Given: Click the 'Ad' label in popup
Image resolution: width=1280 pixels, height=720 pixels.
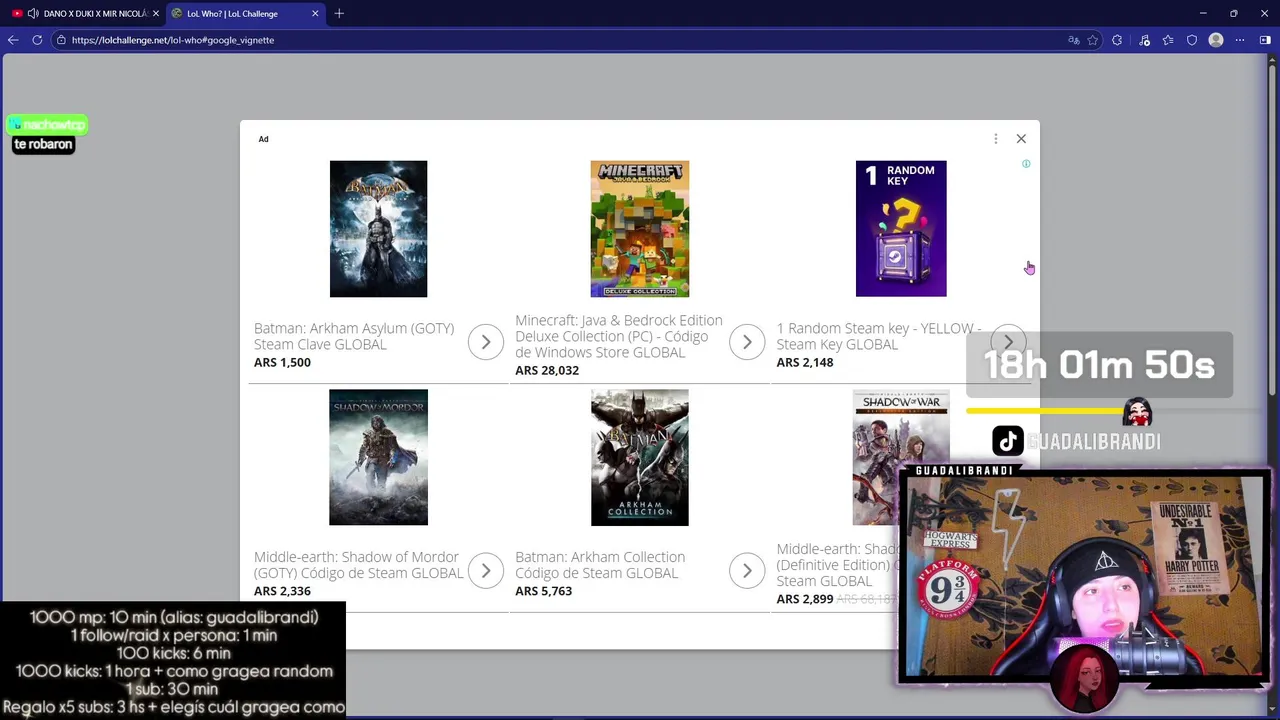Looking at the screenshot, I should coord(264,139).
